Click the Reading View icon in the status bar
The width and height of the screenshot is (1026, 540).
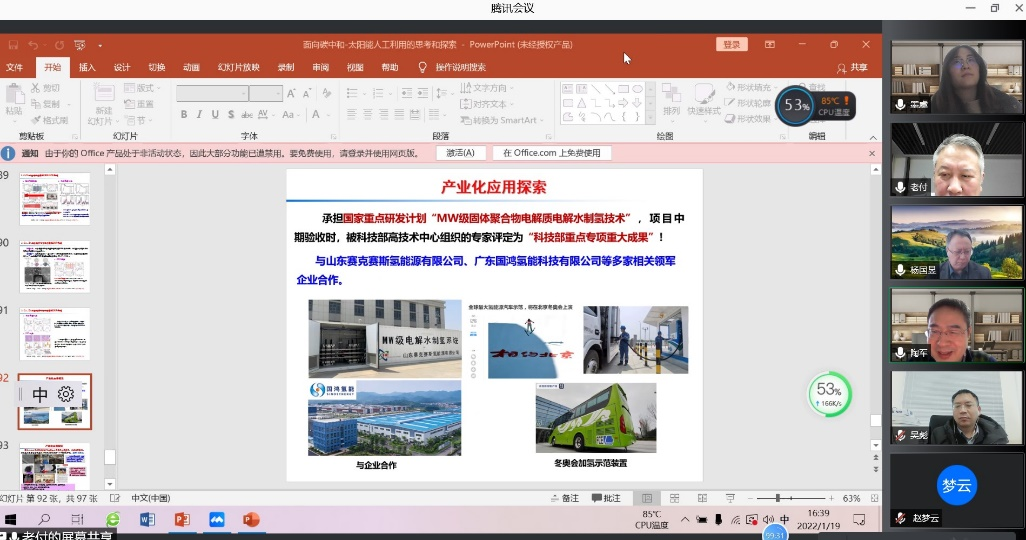[x=701, y=498]
